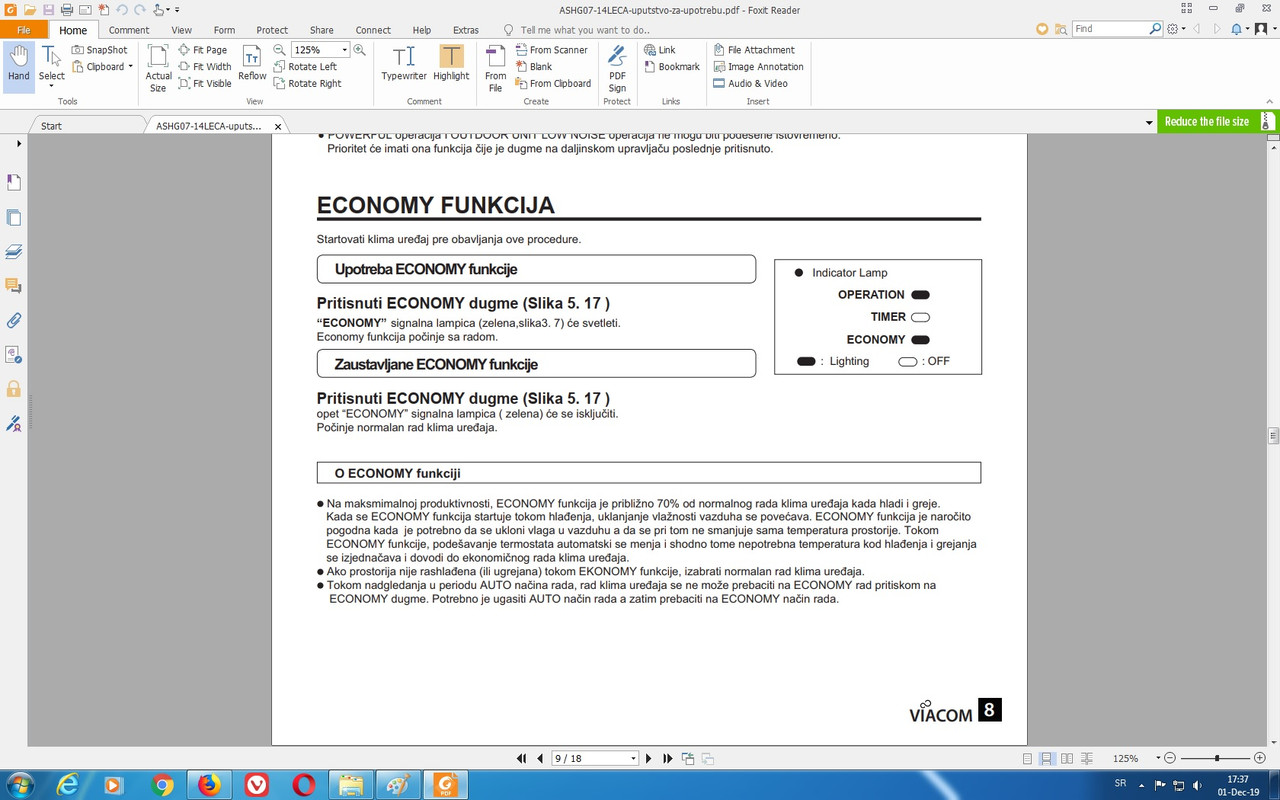The image size is (1280, 800).
Task: Insert a File Attachment
Action: 753,50
